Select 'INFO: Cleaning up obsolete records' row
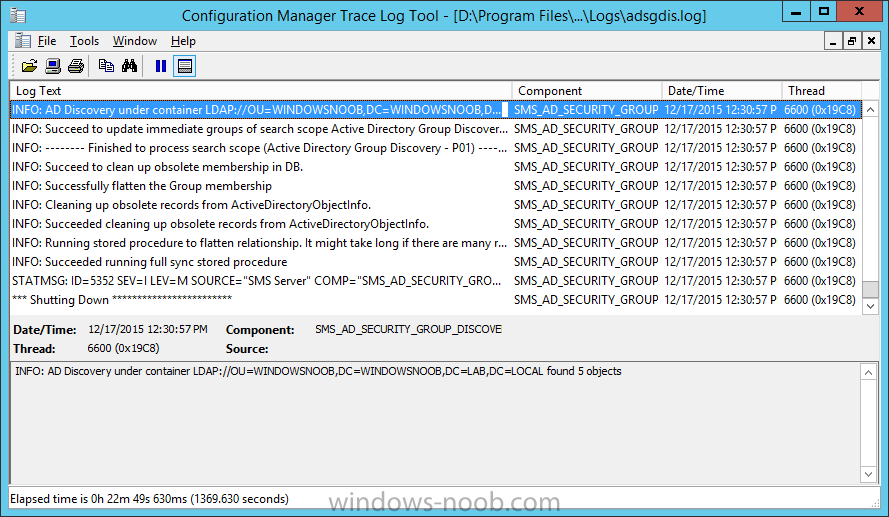The width and height of the screenshot is (889, 517). tap(435, 205)
